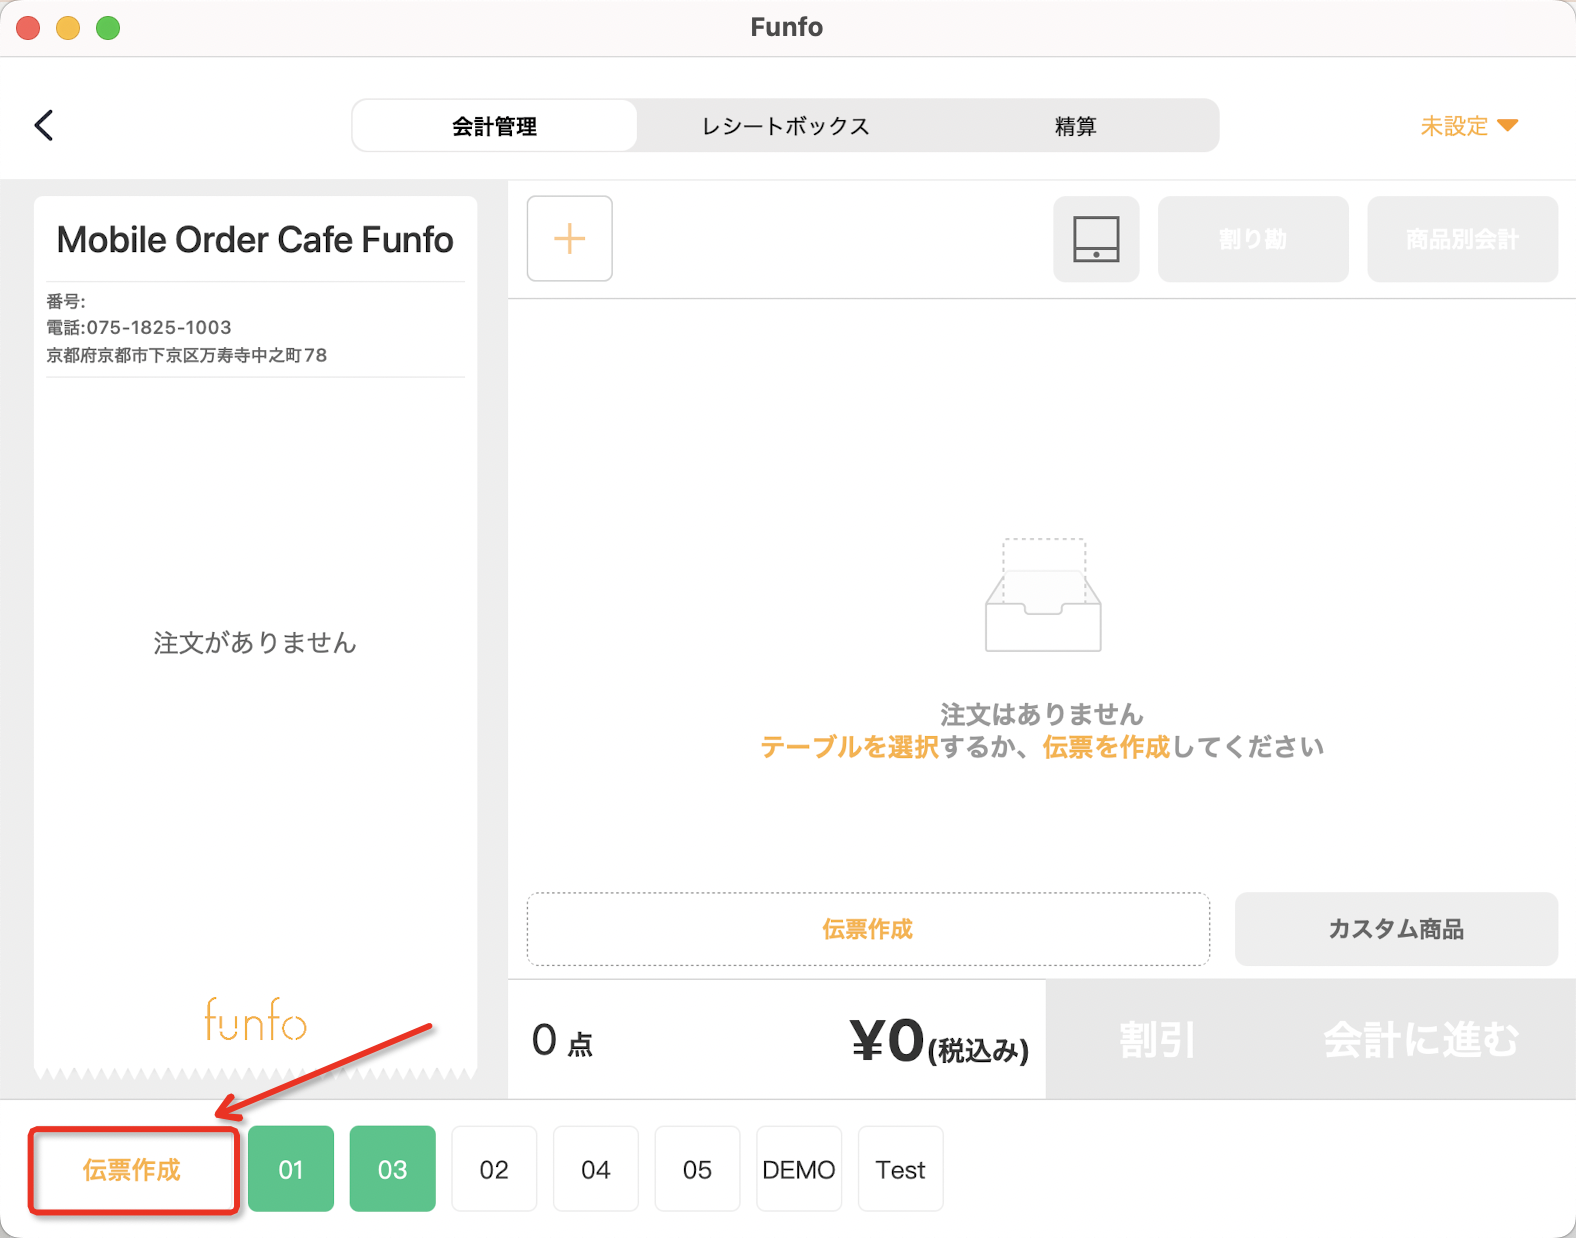This screenshot has height=1238, width=1576.
Task: Click 会計に進む to proceed to checkout
Action: click(x=1421, y=1040)
